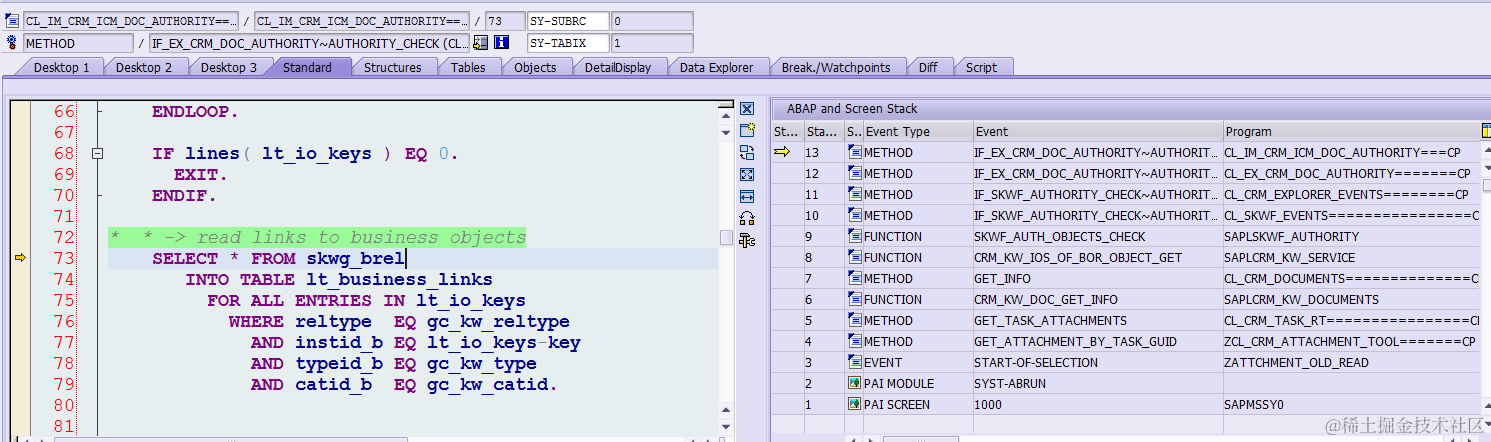Click GET_ATTACHMENT_BY_TASK_GUID event cell

1097,342
